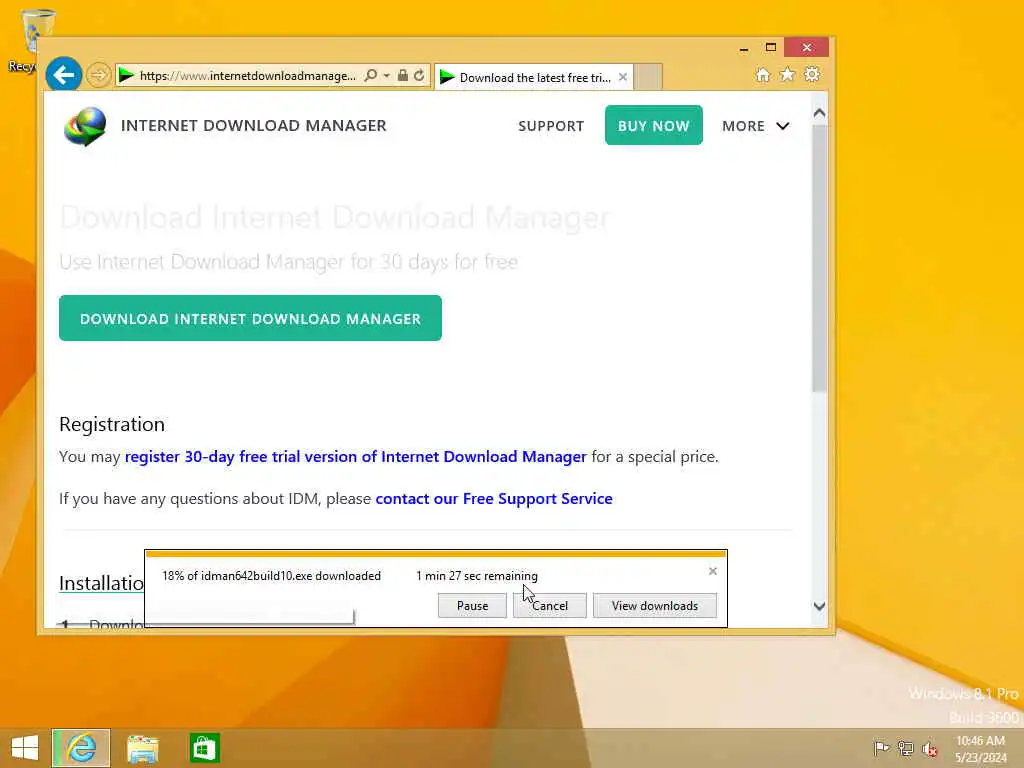The height and width of the screenshot is (768, 1024).
Task: Click the search magnifier in address bar
Action: (371, 75)
